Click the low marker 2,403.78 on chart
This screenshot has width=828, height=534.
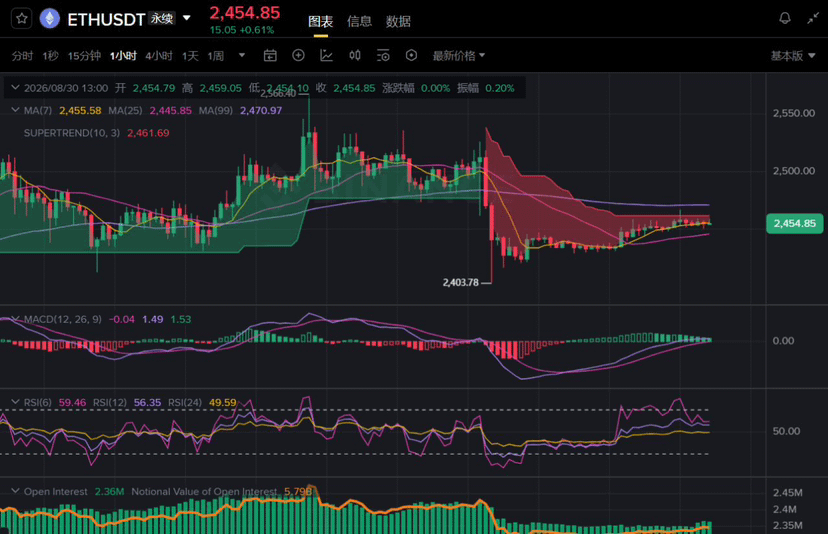point(460,283)
